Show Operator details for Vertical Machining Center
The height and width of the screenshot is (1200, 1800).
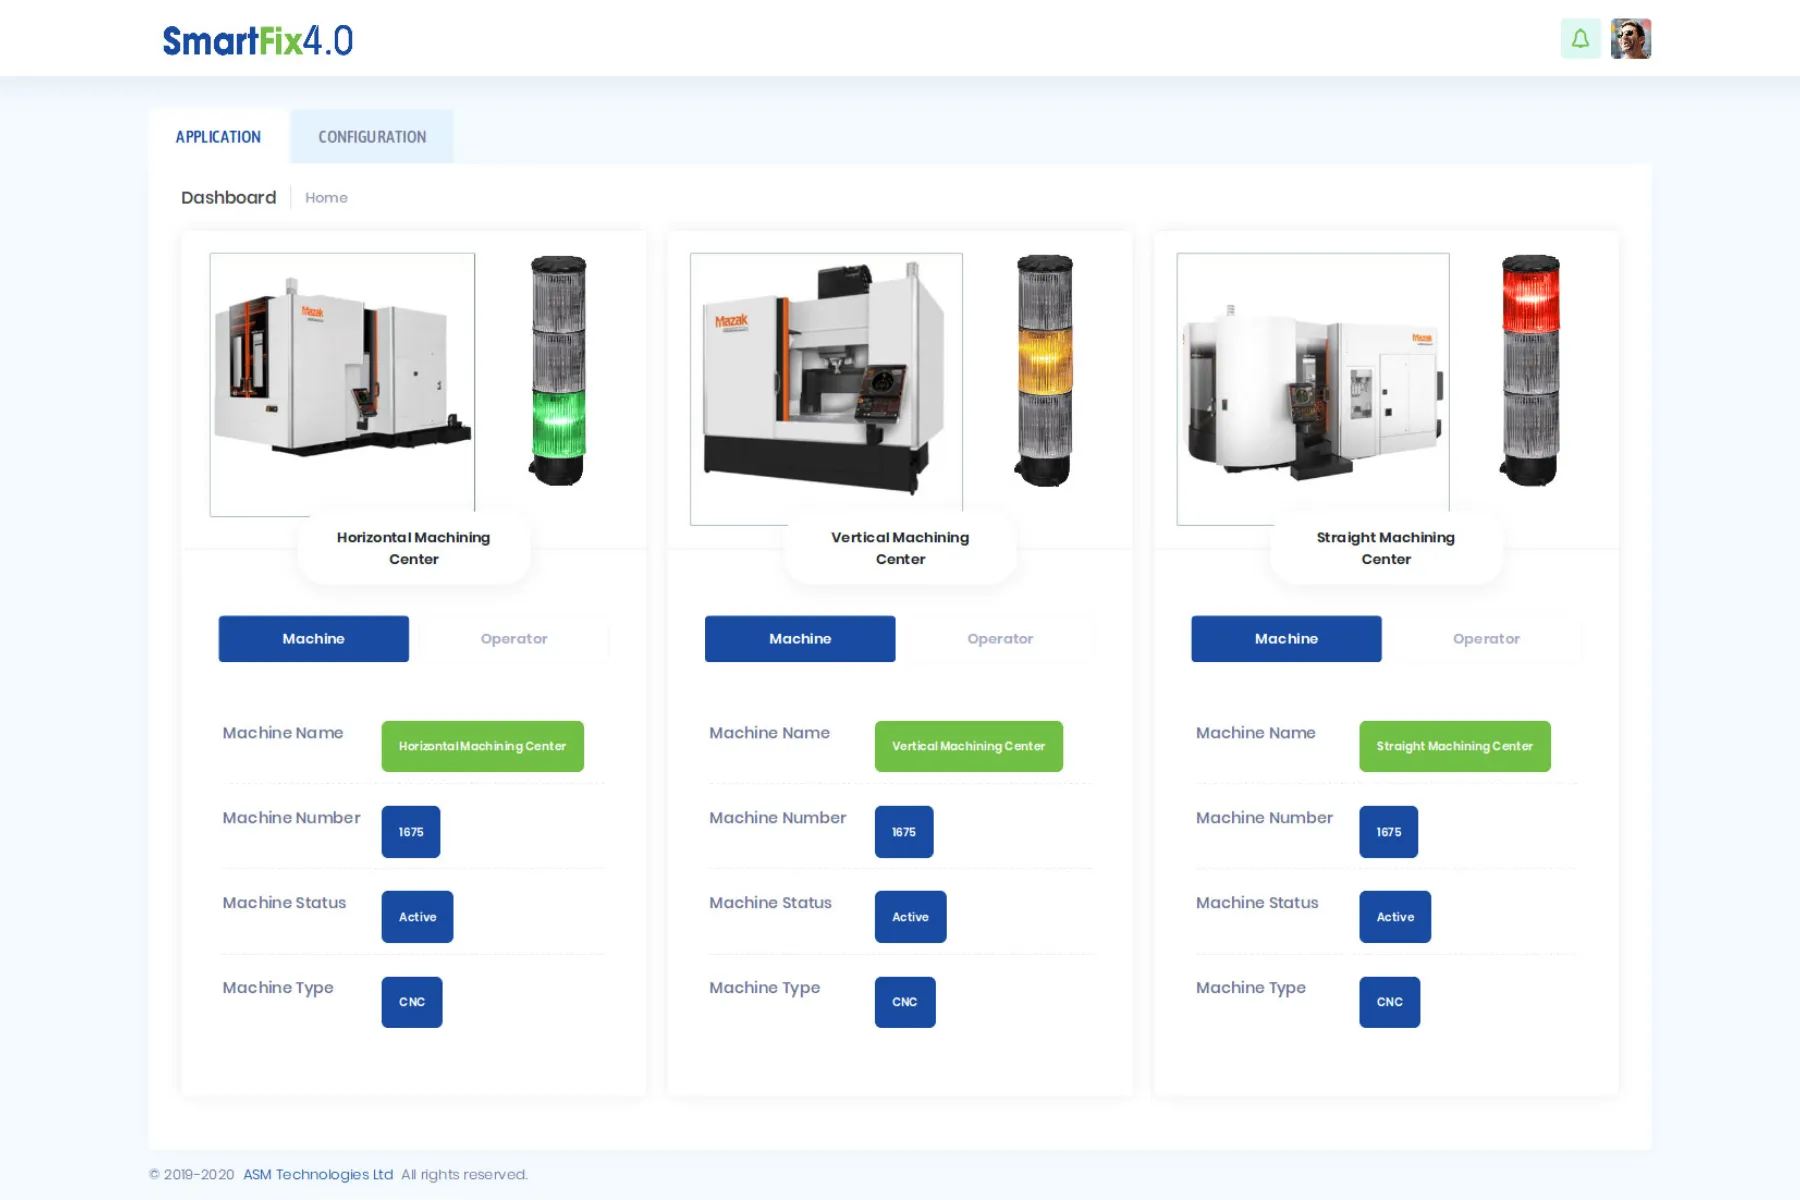point(1000,639)
